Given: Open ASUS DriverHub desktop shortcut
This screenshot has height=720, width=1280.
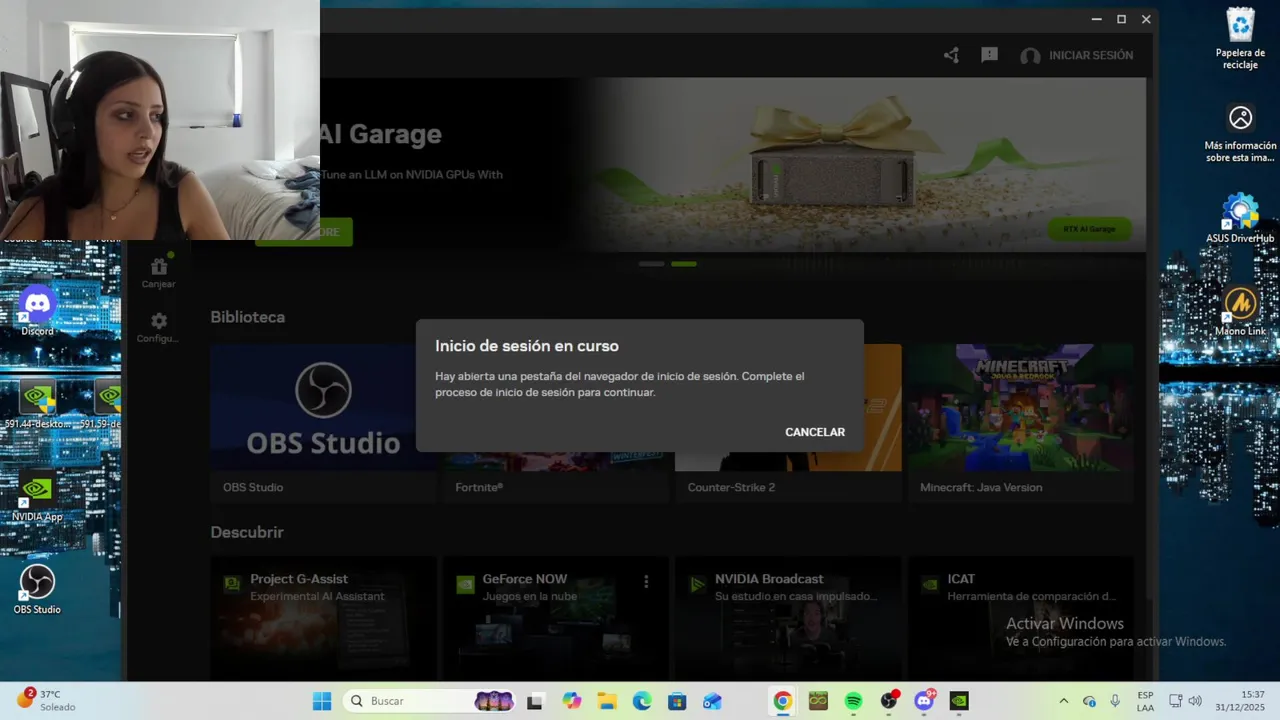Looking at the screenshot, I should click(x=1240, y=218).
